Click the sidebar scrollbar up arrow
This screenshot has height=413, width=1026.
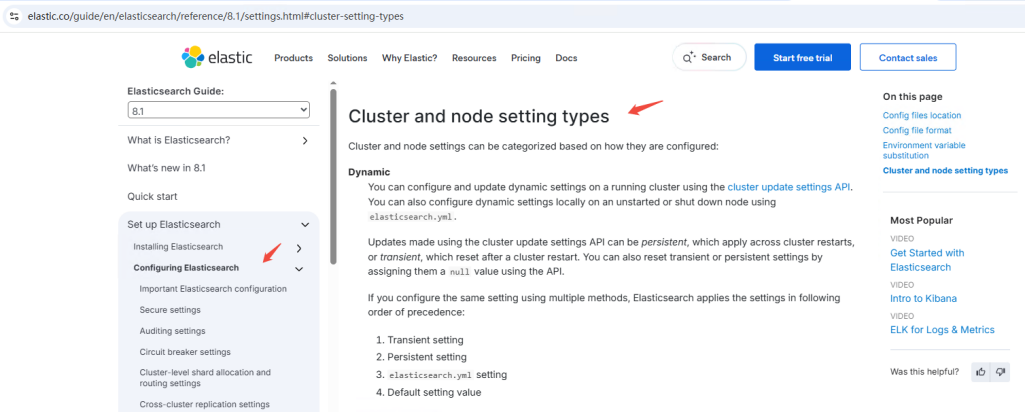point(333,83)
